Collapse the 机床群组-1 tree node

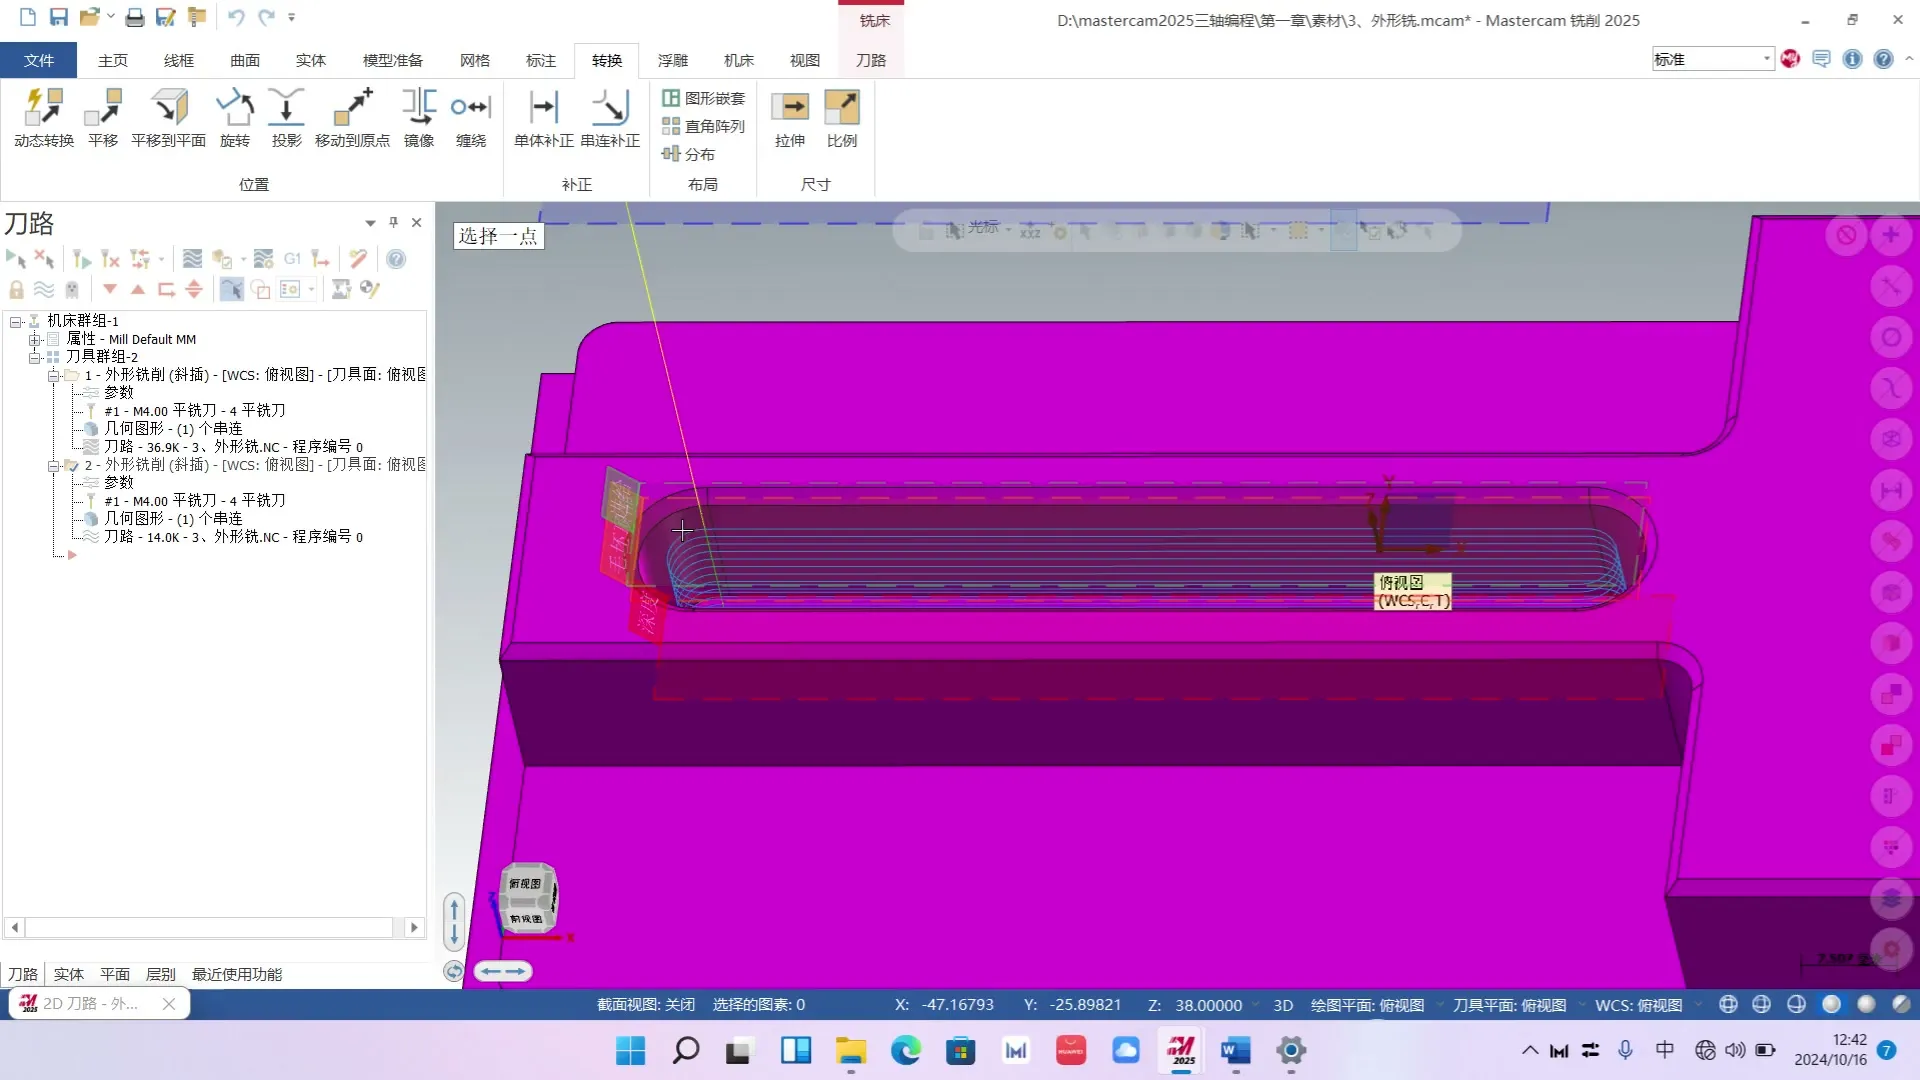tap(16, 322)
